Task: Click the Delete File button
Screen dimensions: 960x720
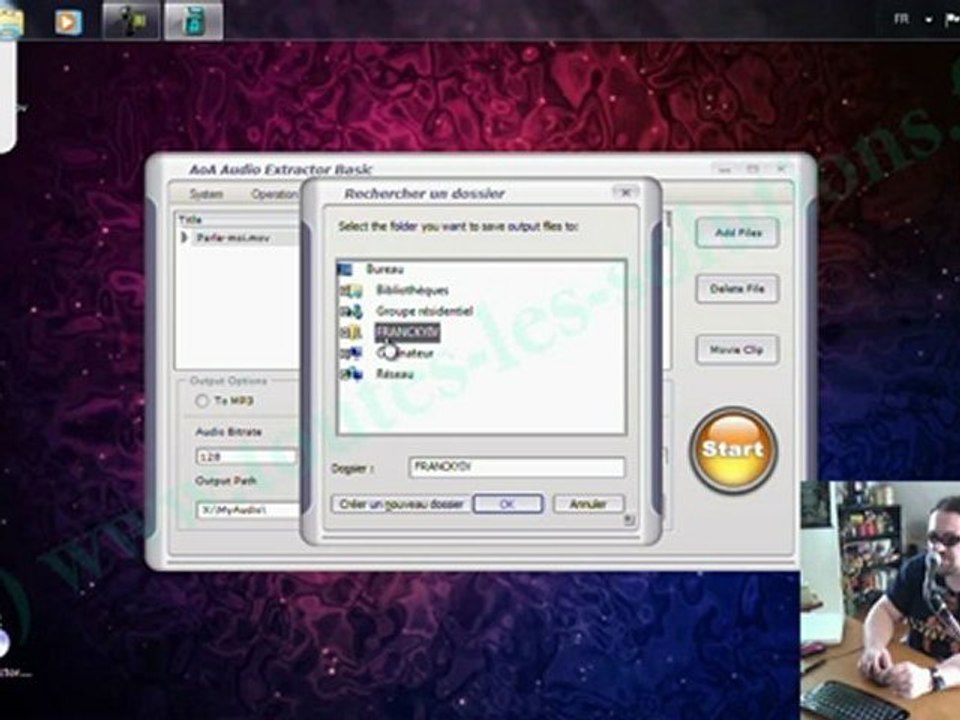Action: (x=738, y=288)
